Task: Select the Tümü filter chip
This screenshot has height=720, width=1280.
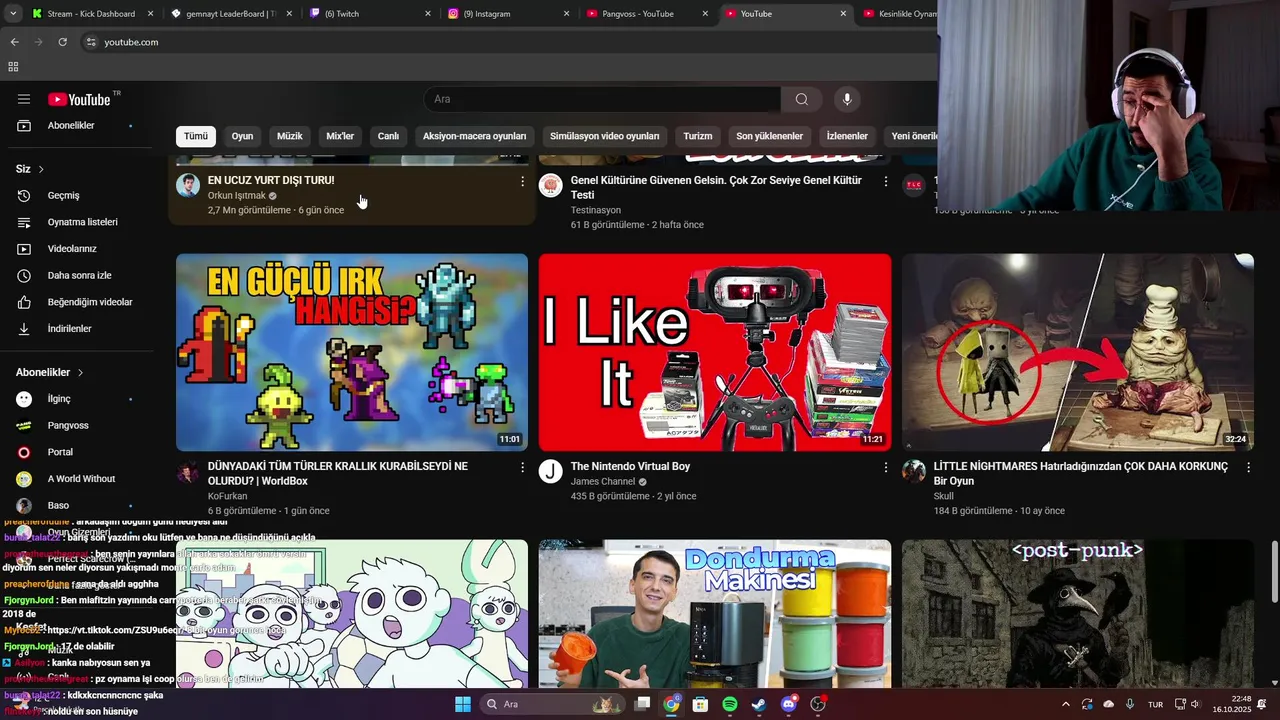Action: tap(196, 136)
